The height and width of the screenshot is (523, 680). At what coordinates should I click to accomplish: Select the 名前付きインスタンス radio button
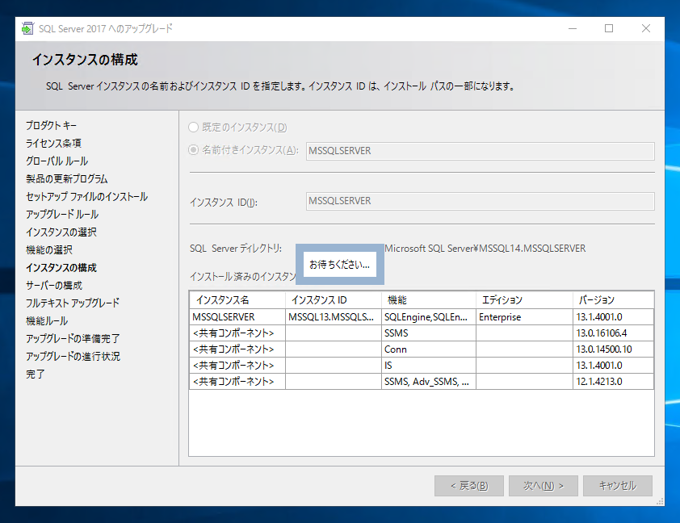[x=193, y=150]
